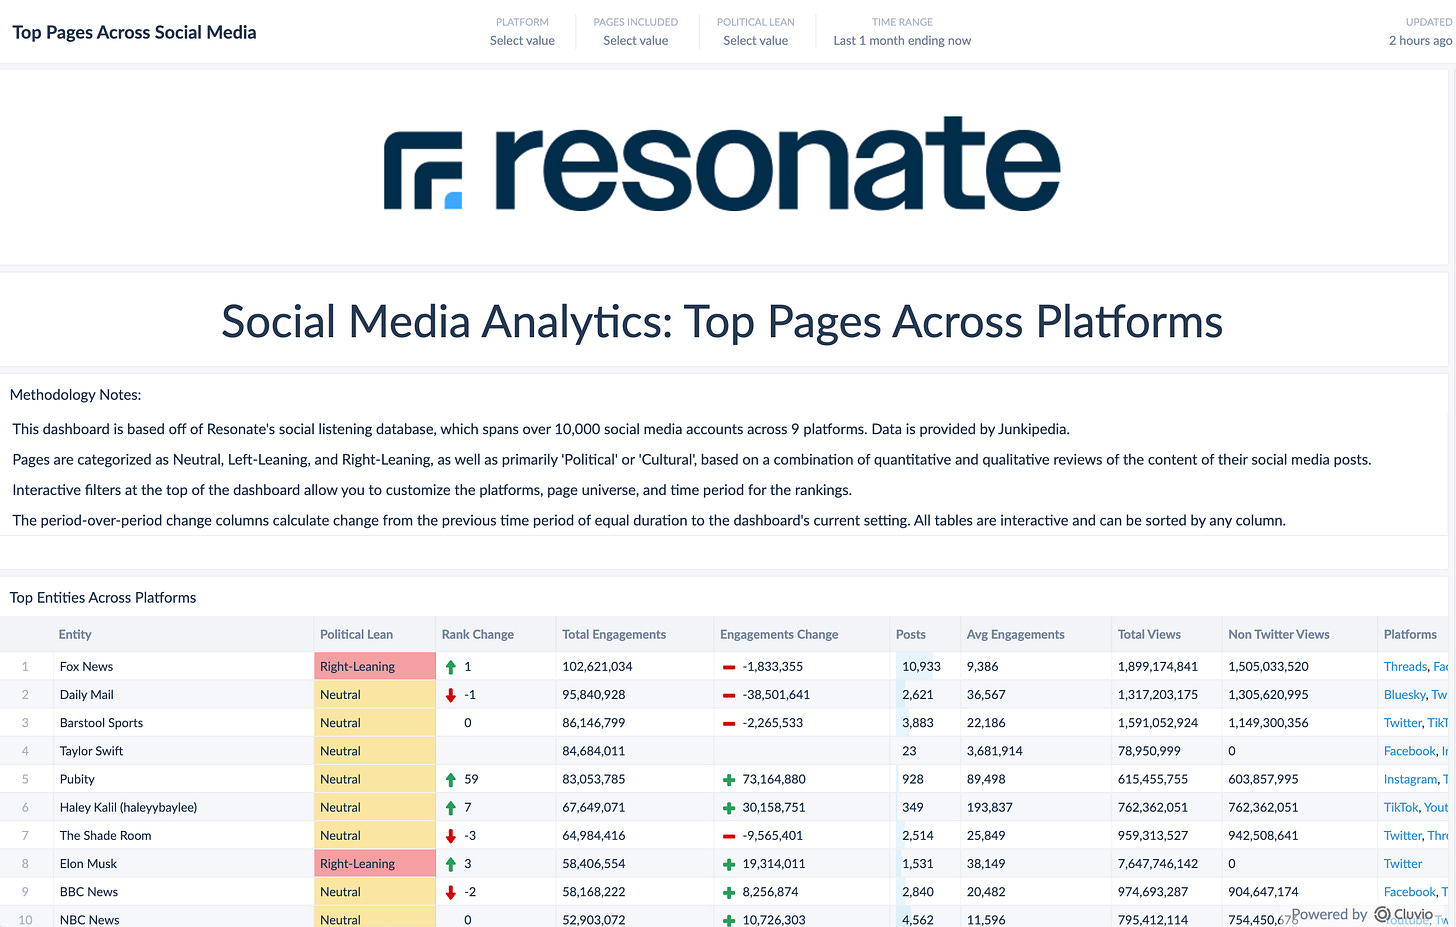Image resolution: width=1456 pixels, height=927 pixels.
Task: Open Twitter link in The Shade Room row
Action: 1402,835
